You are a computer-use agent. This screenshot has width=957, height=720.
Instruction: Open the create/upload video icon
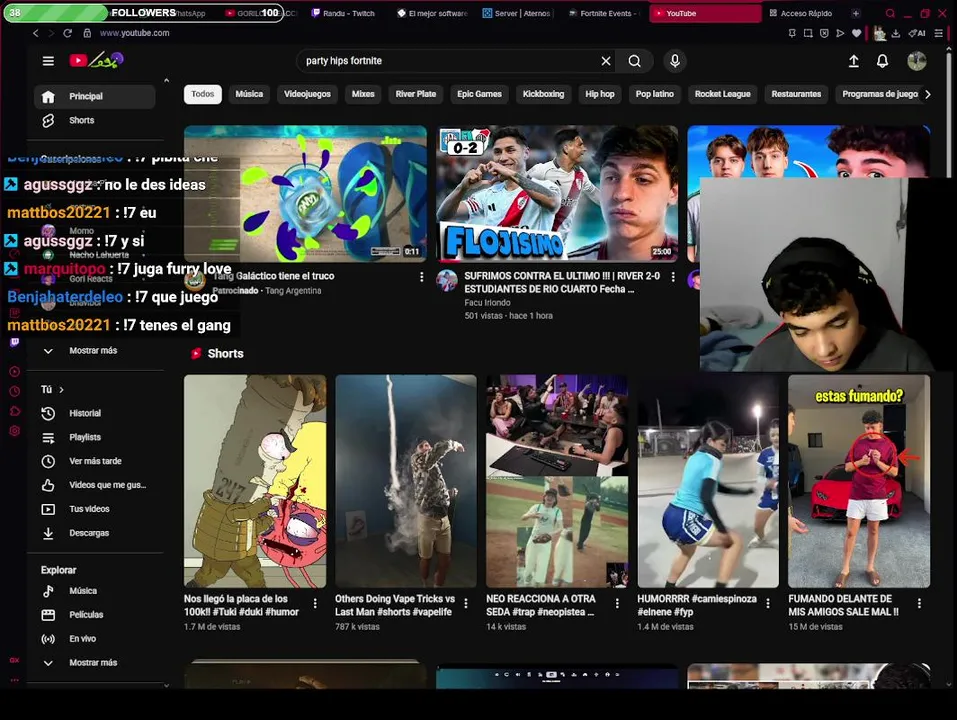click(x=854, y=61)
